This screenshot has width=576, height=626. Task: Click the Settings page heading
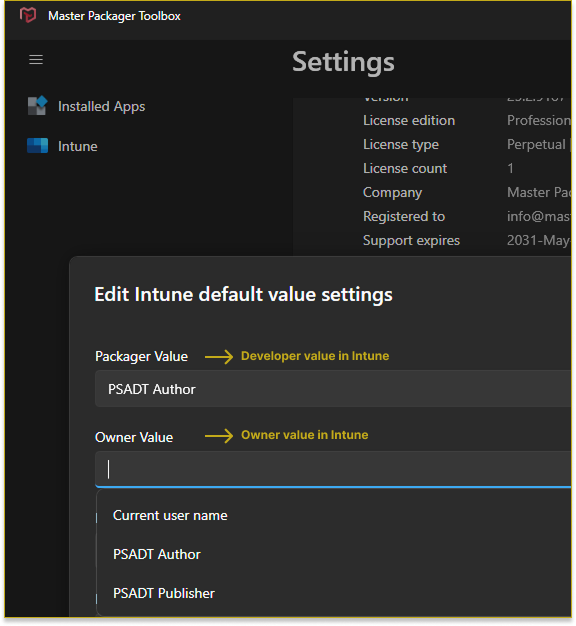click(343, 62)
